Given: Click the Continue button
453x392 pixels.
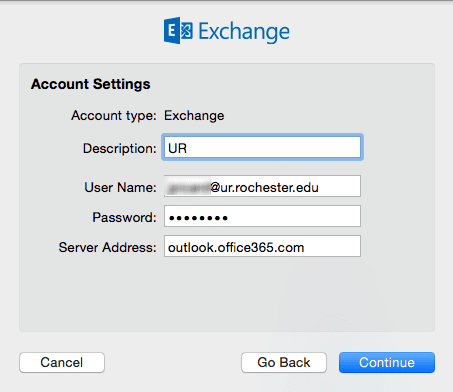Looking at the screenshot, I should [x=387, y=362].
